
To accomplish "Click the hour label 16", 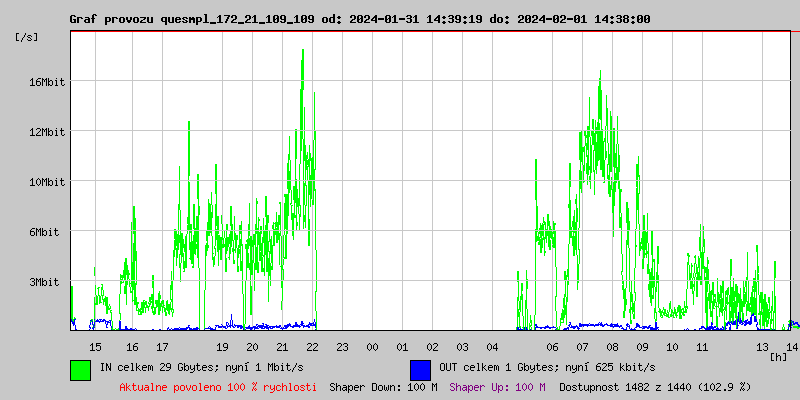I will click(132, 347).
